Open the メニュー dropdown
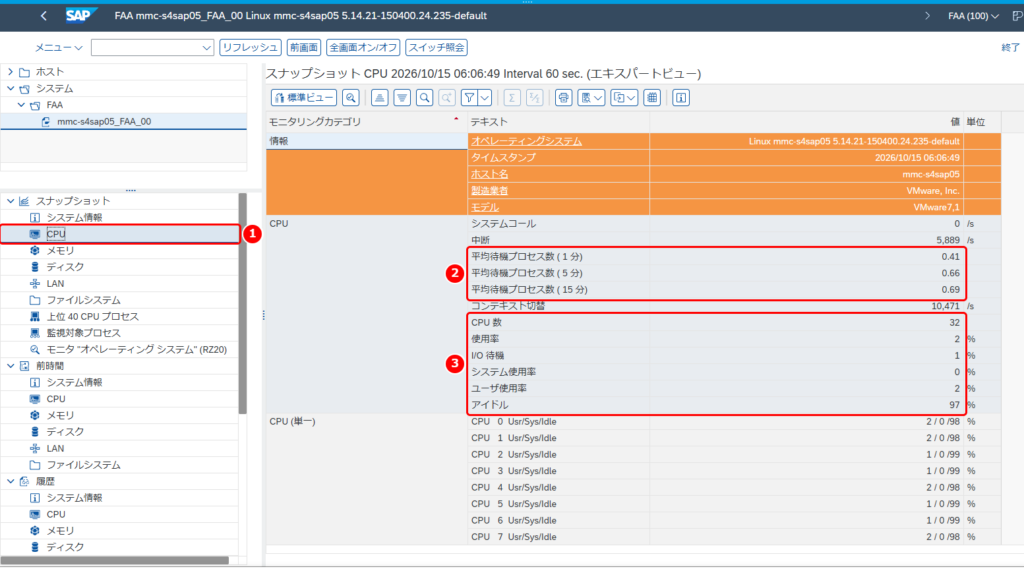 59,48
